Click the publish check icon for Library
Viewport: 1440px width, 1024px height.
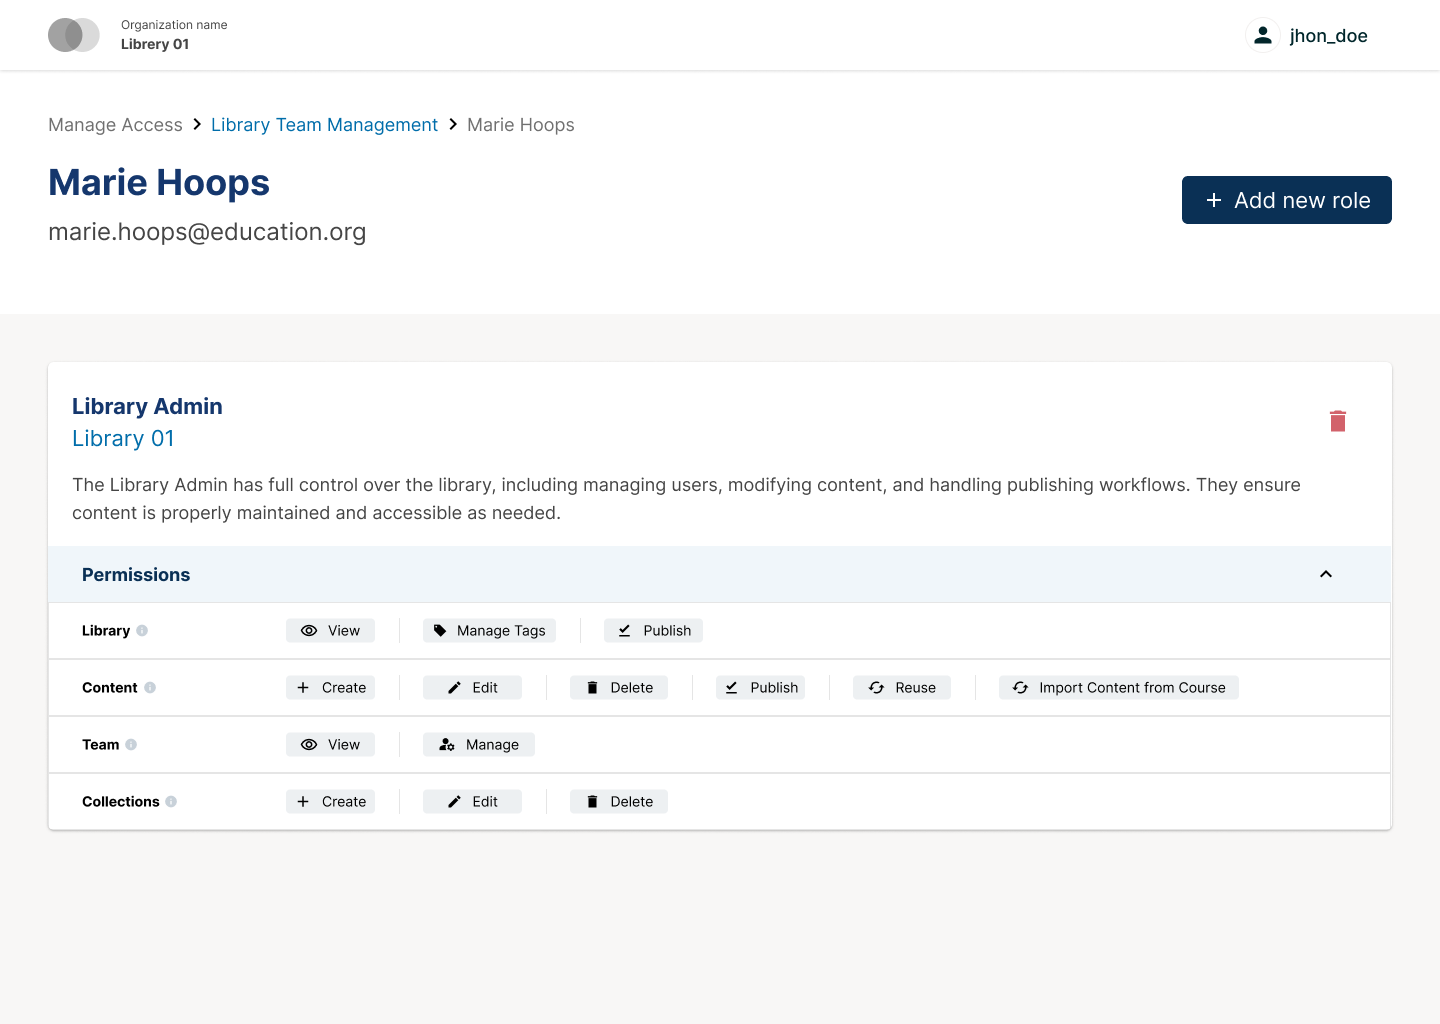coord(625,630)
